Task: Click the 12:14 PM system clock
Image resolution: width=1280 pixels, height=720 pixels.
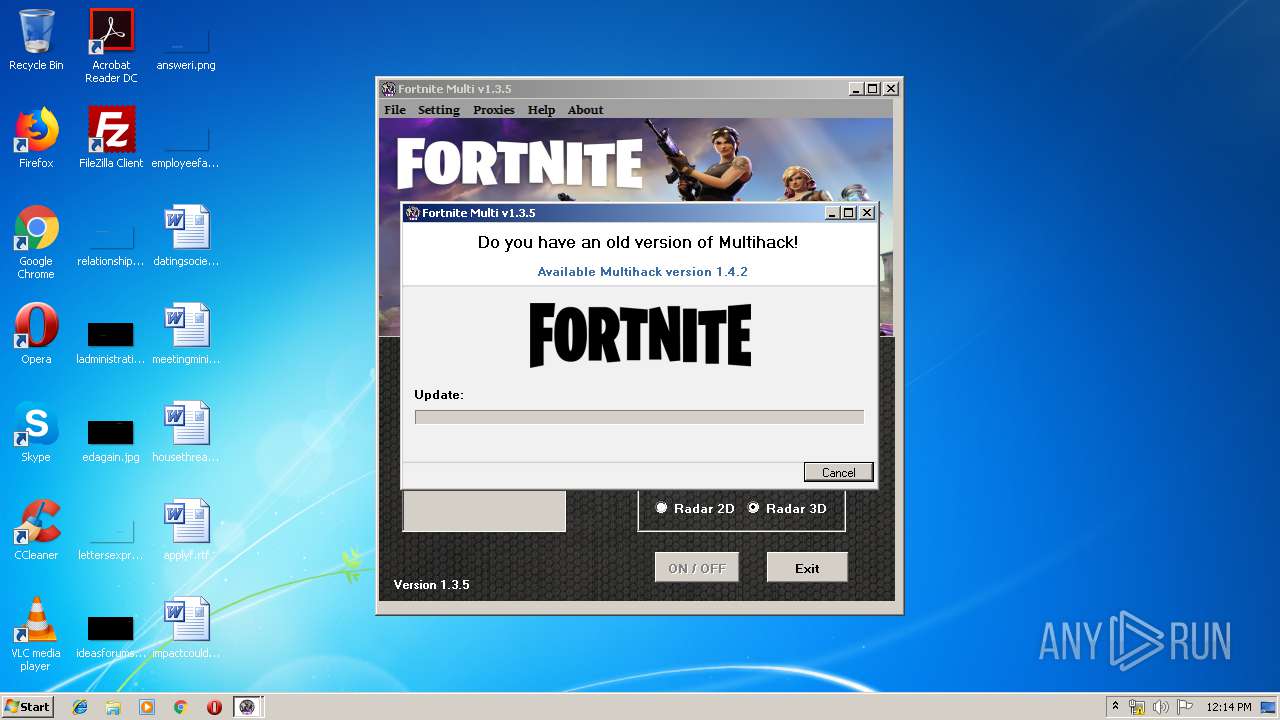Action: coord(1229,707)
